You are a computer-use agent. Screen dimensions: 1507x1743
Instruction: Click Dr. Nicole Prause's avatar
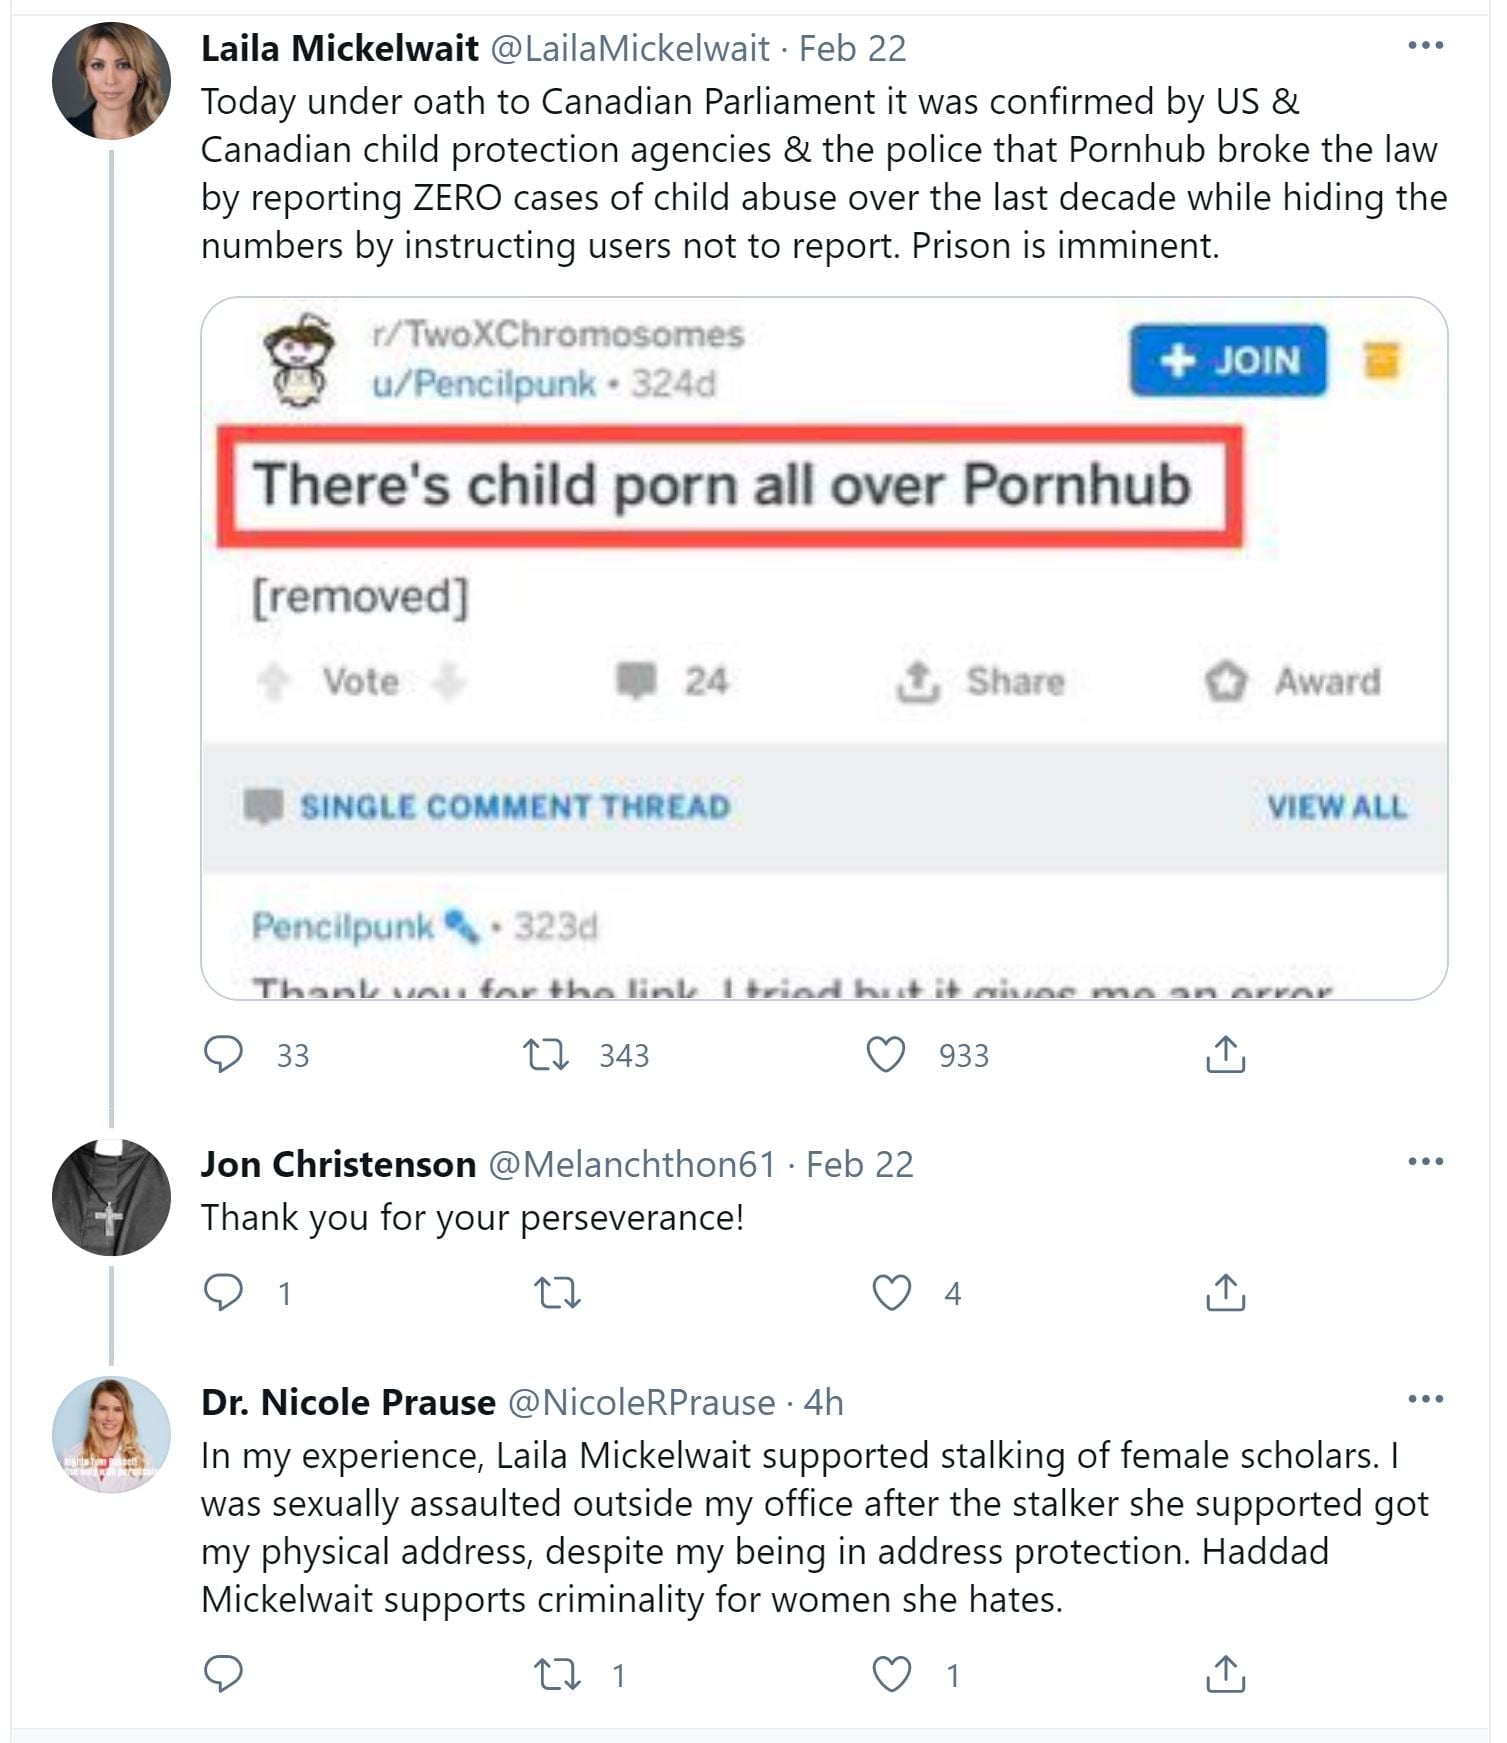click(x=111, y=1434)
